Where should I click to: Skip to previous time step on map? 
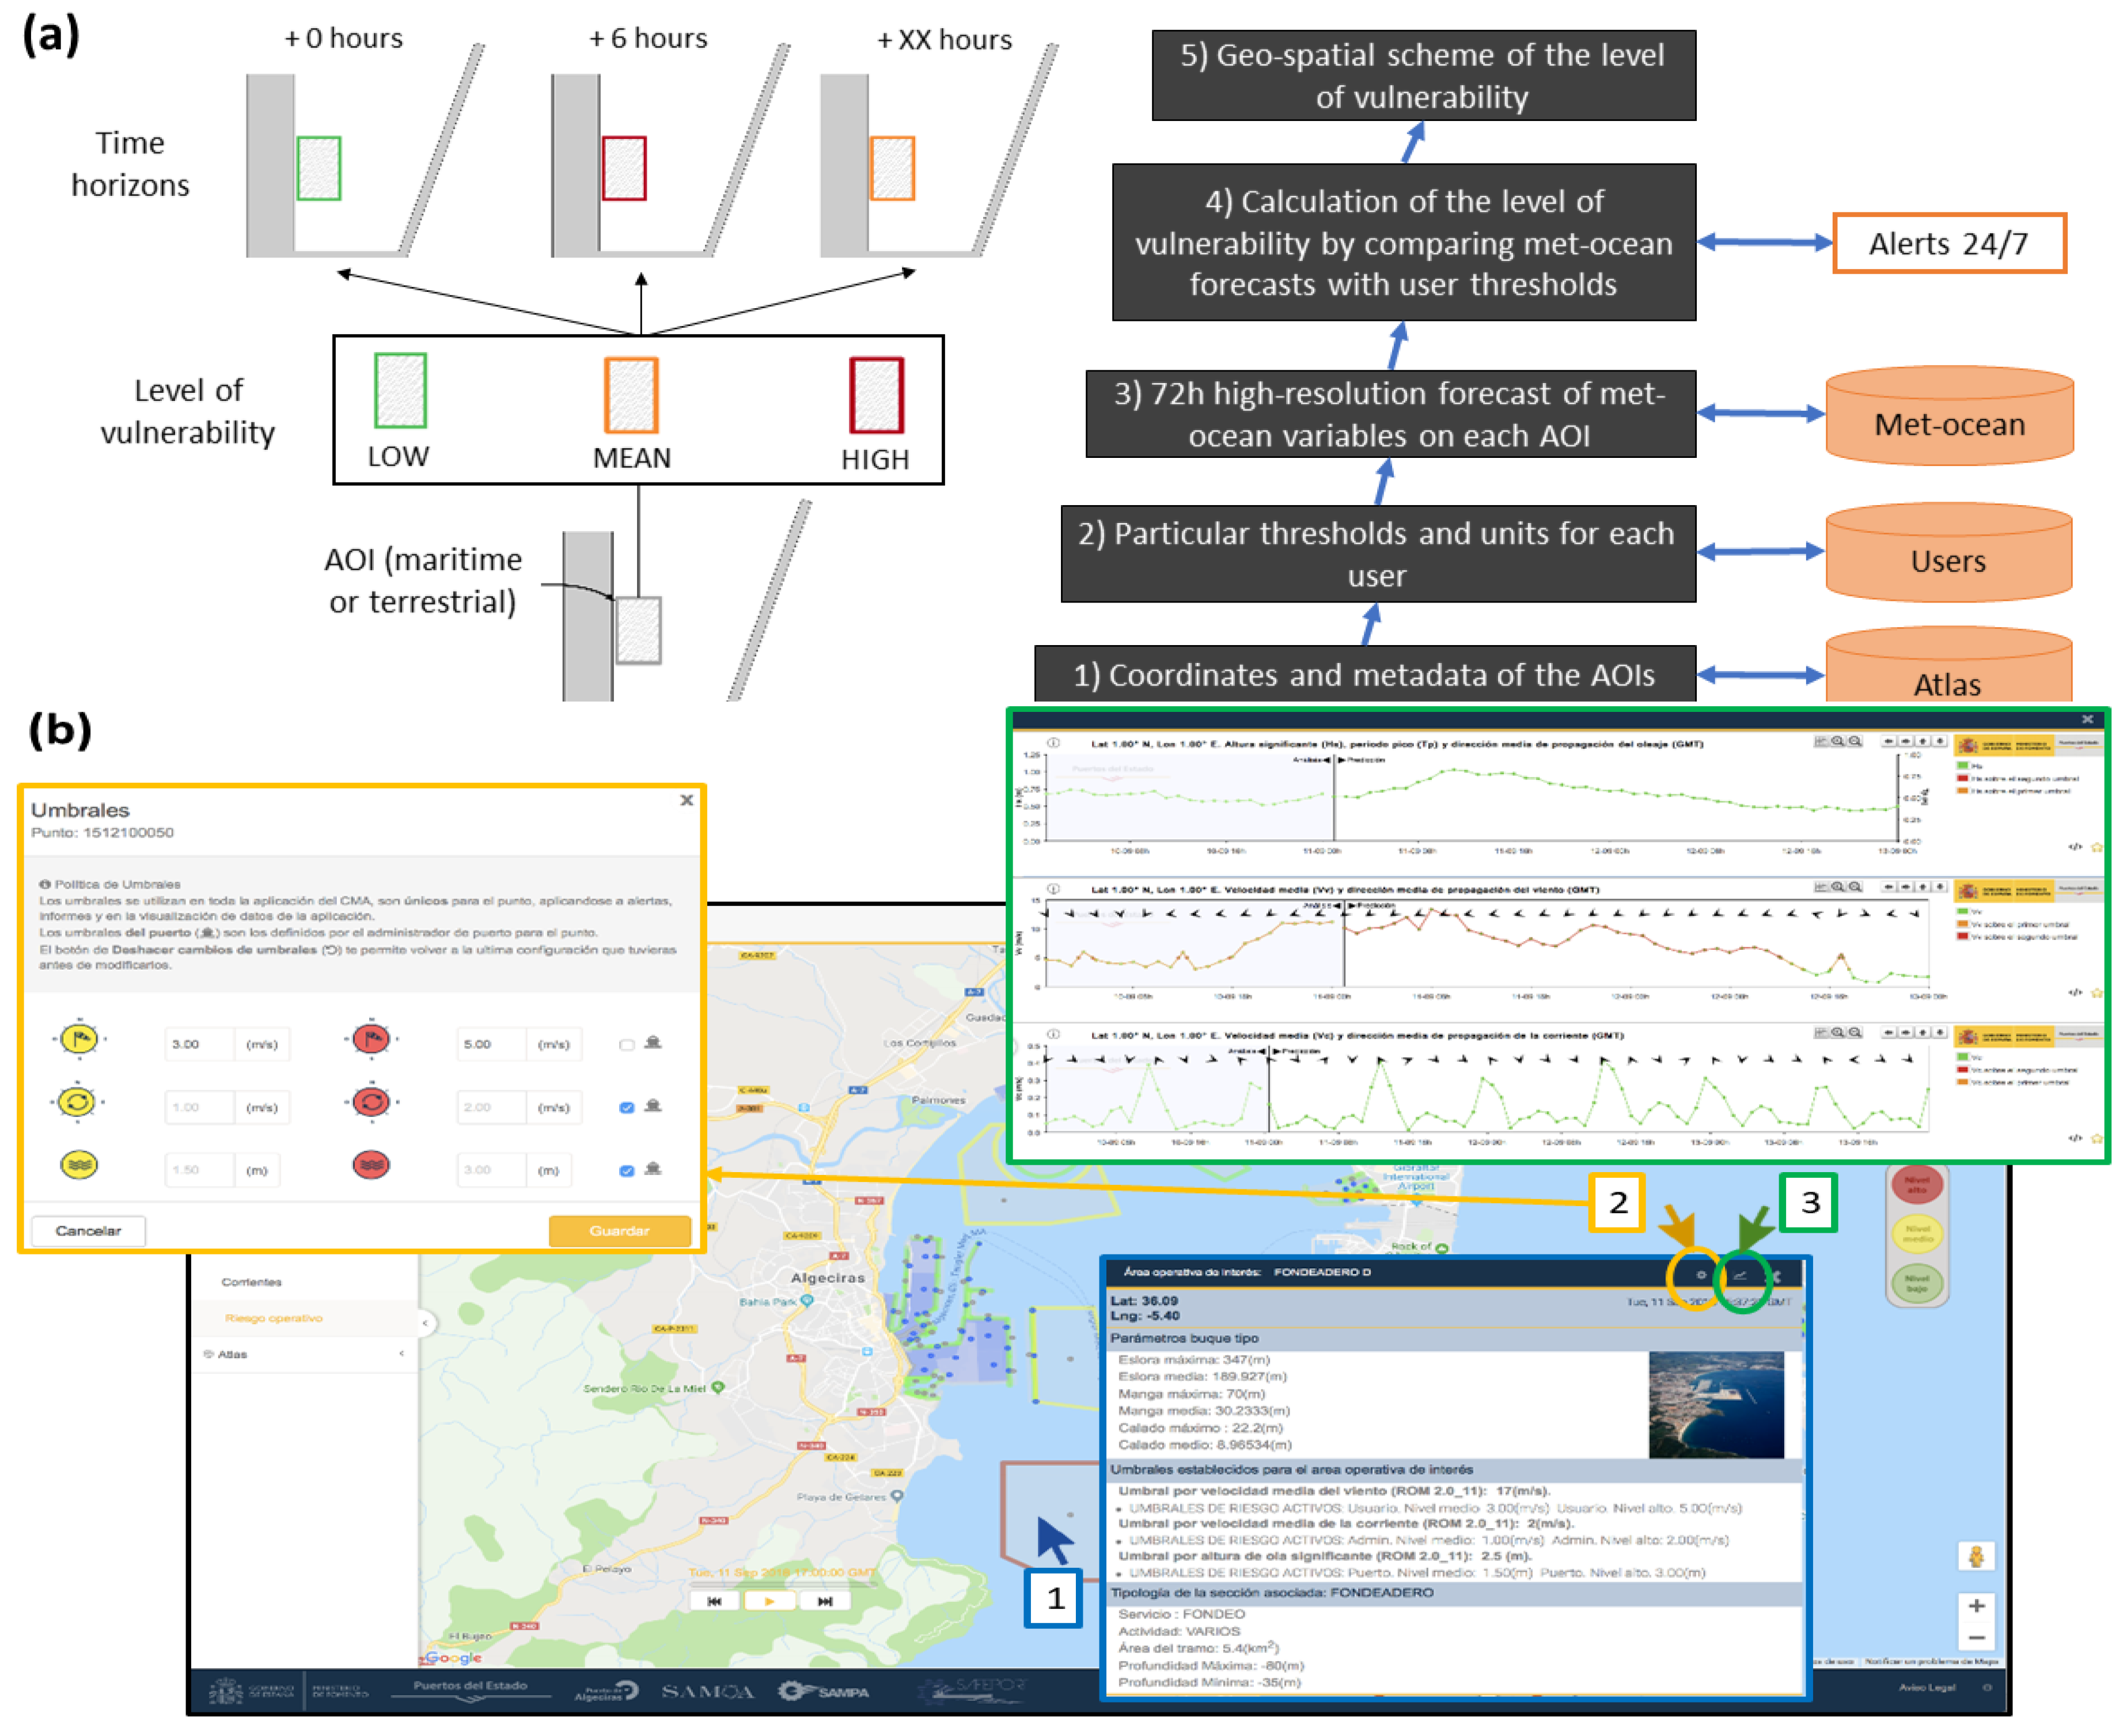(714, 1601)
